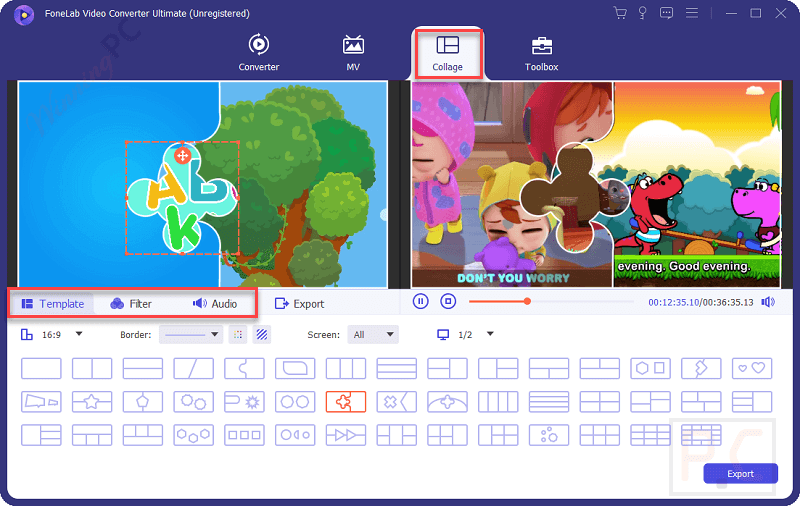The height and width of the screenshot is (506, 800).
Task: Select the two circles template
Action: tap(295, 402)
